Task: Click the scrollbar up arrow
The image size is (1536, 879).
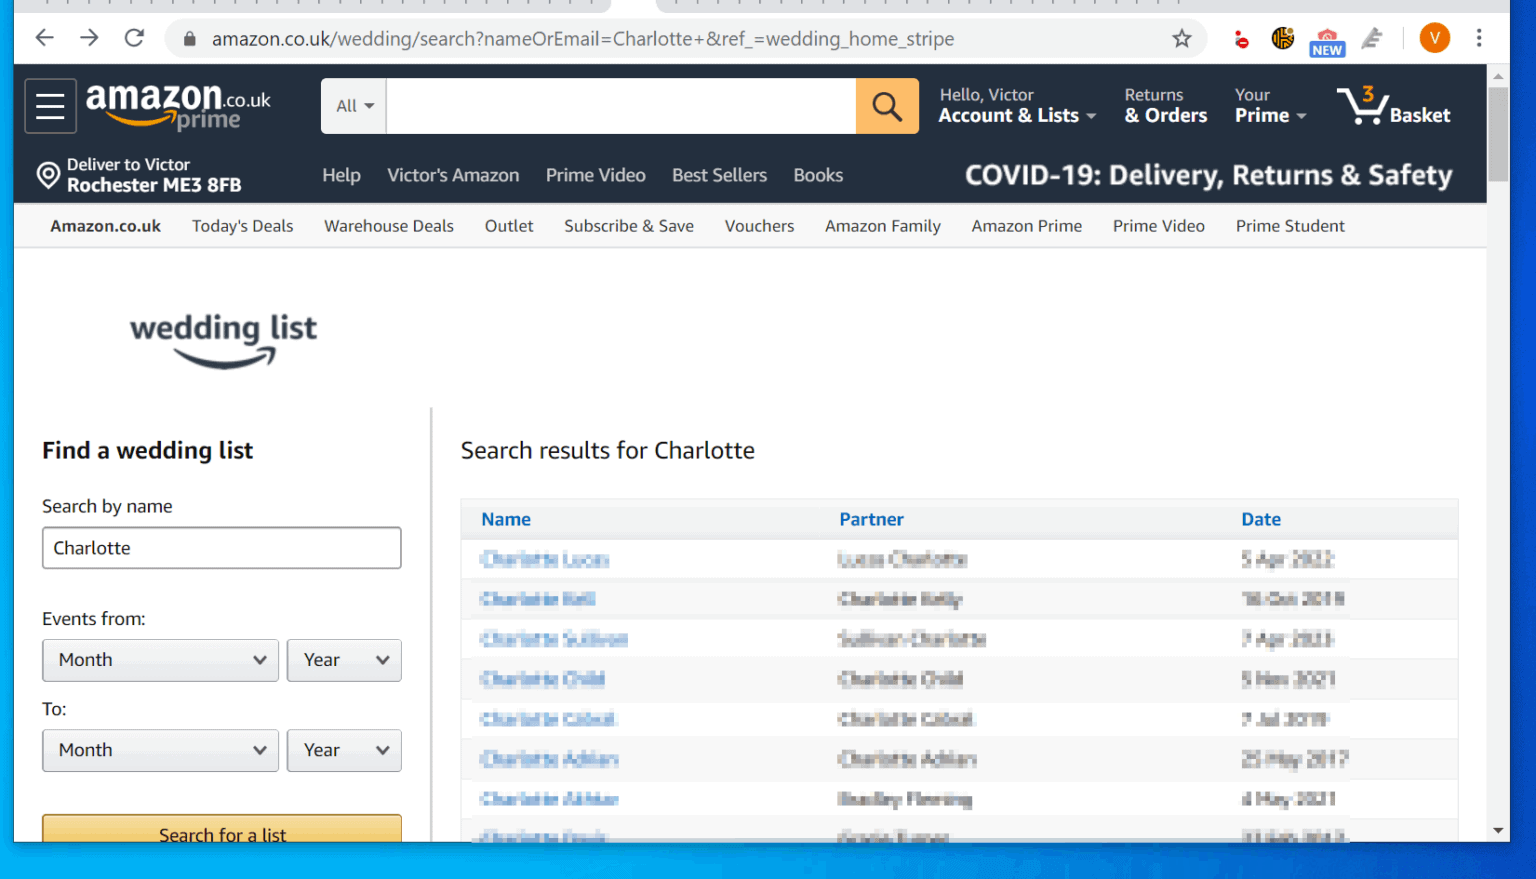Action: [x=1497, y=76]
